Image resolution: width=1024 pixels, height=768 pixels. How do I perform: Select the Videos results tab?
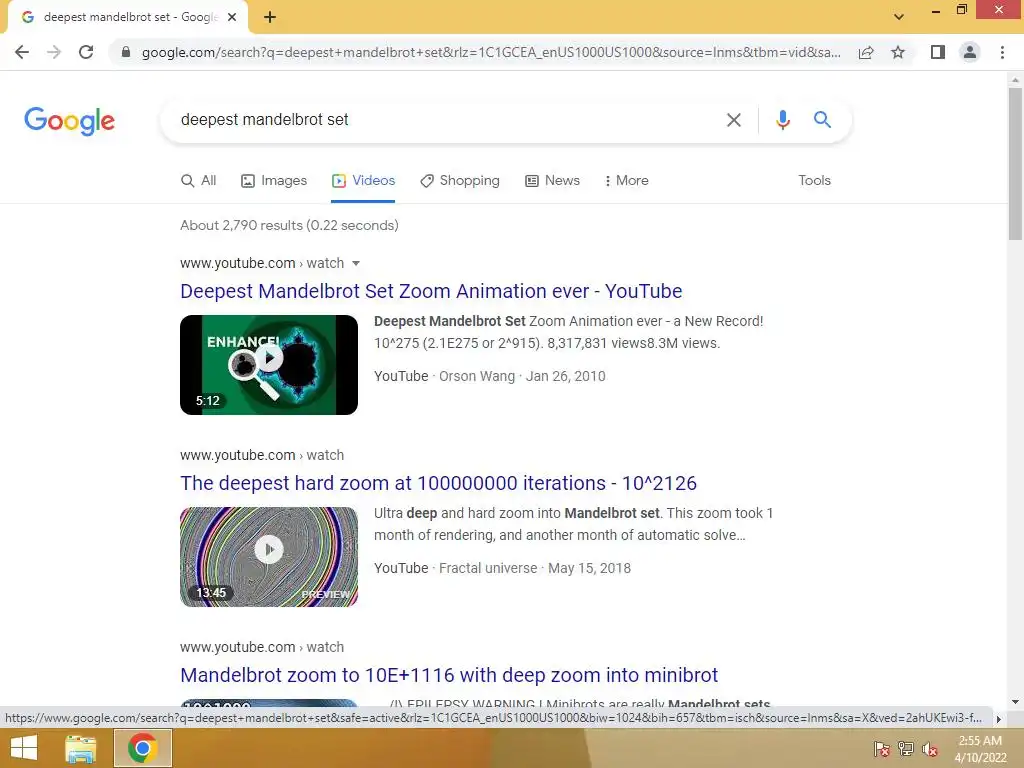coord(363,181)
